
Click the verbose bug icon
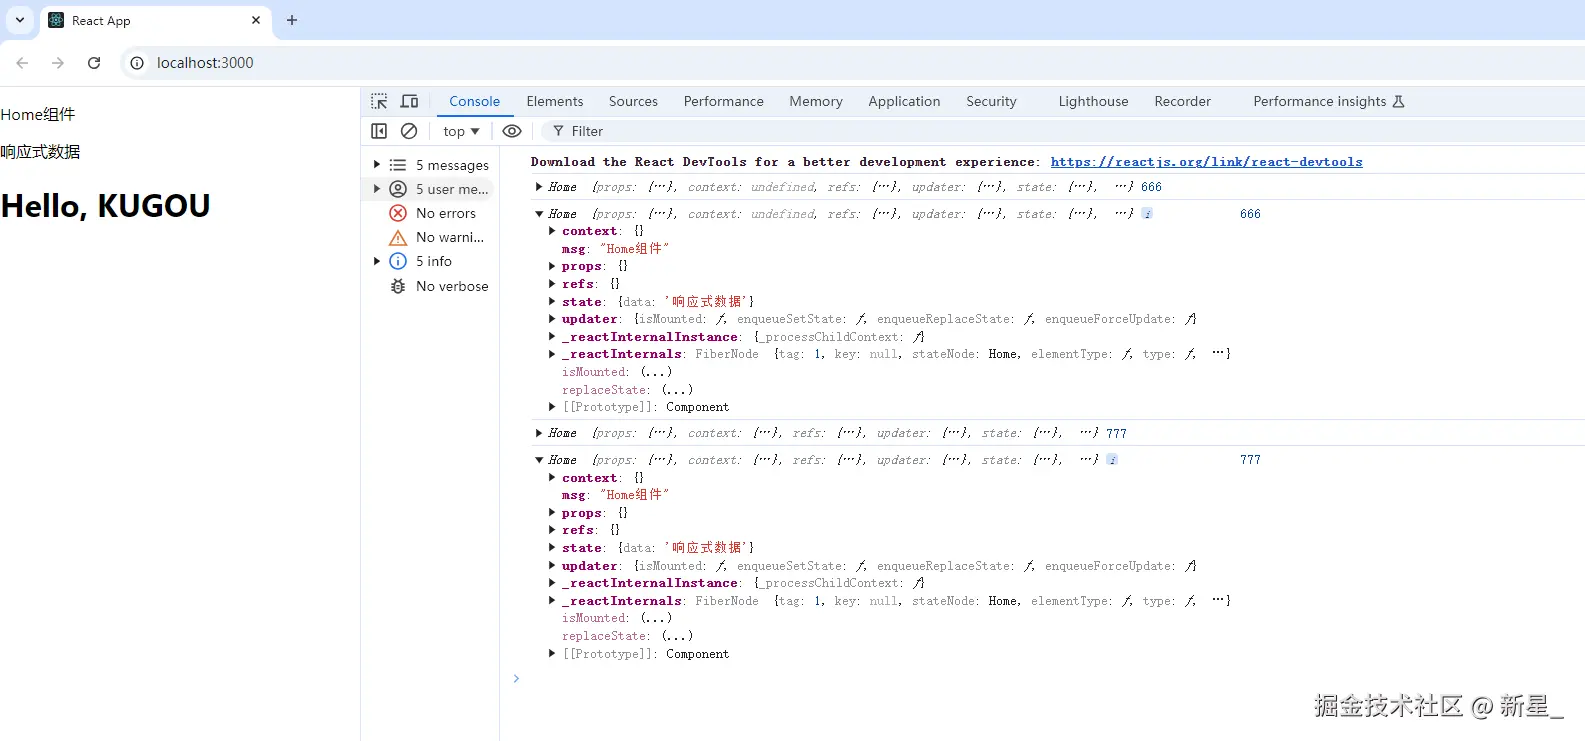click(398, 286)
